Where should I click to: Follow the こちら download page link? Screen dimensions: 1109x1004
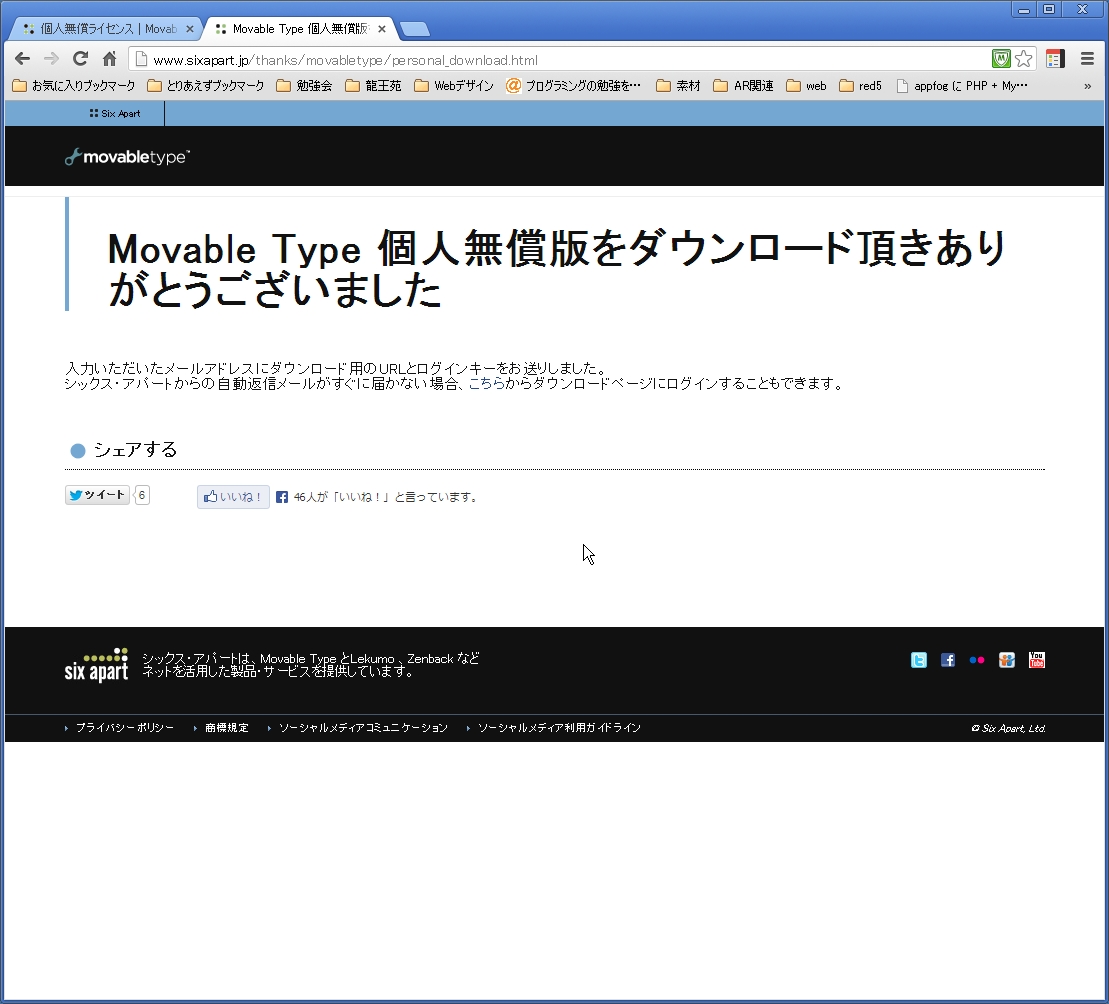[487, 383]
